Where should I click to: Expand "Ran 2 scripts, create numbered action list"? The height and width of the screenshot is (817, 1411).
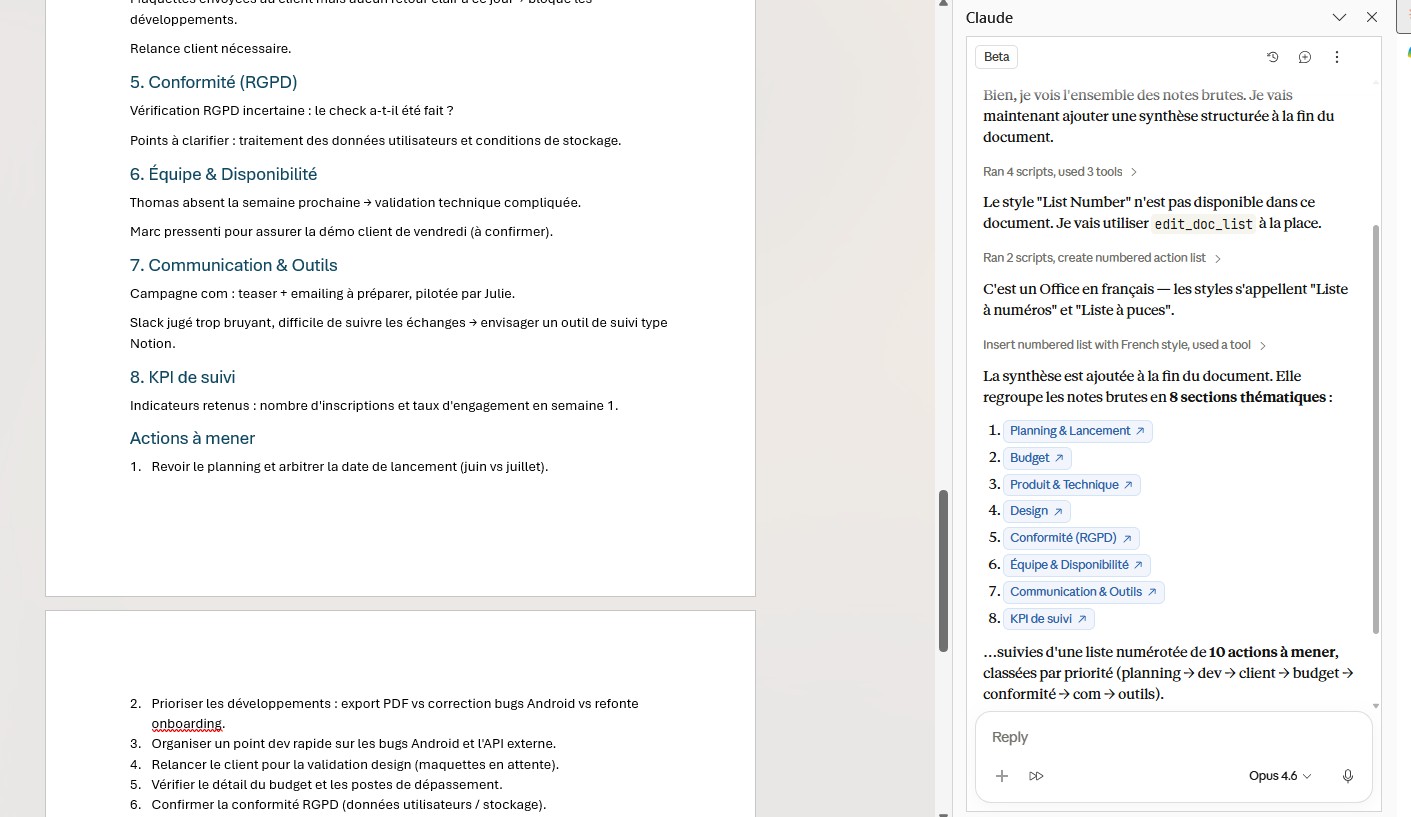tap(1102, 258)
